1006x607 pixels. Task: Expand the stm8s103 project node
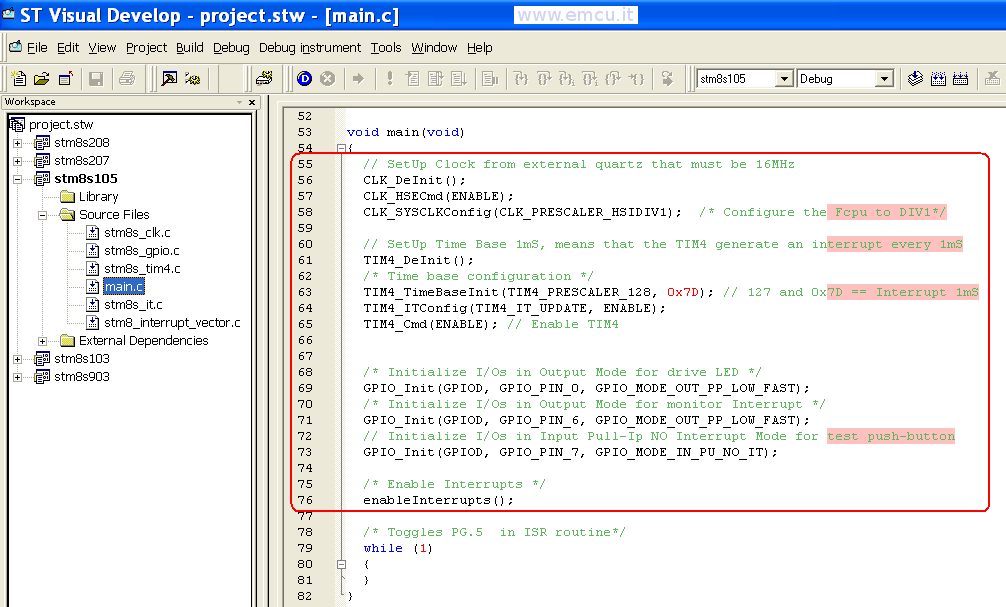17,359
